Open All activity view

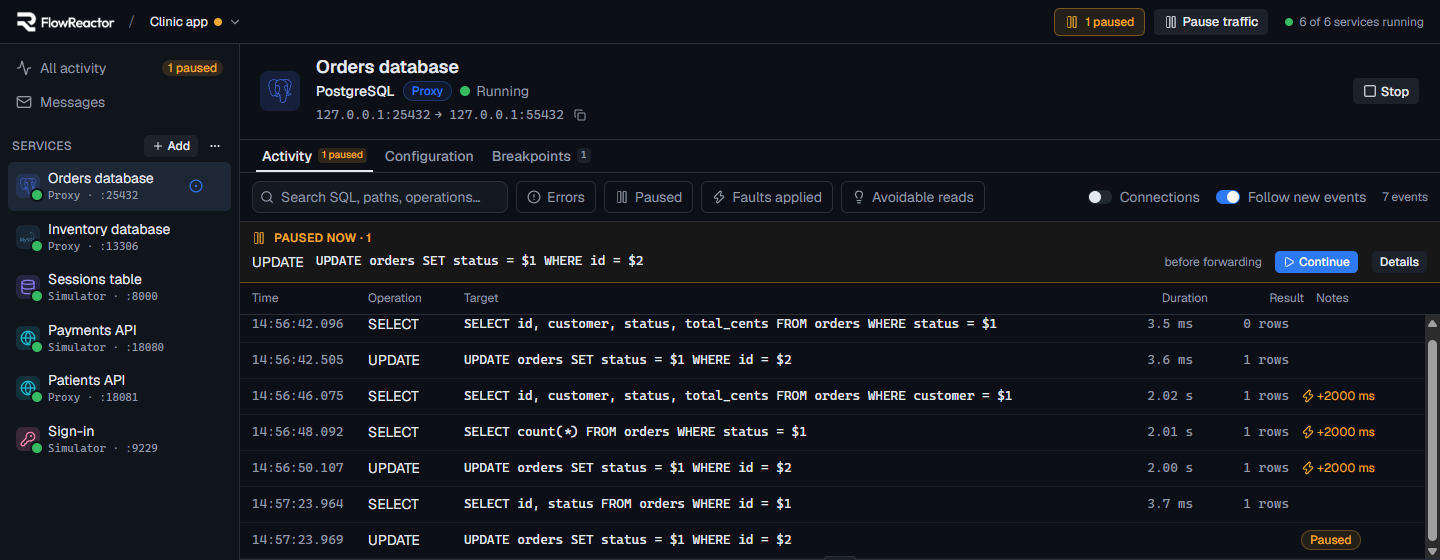click(x=72, y=68)
